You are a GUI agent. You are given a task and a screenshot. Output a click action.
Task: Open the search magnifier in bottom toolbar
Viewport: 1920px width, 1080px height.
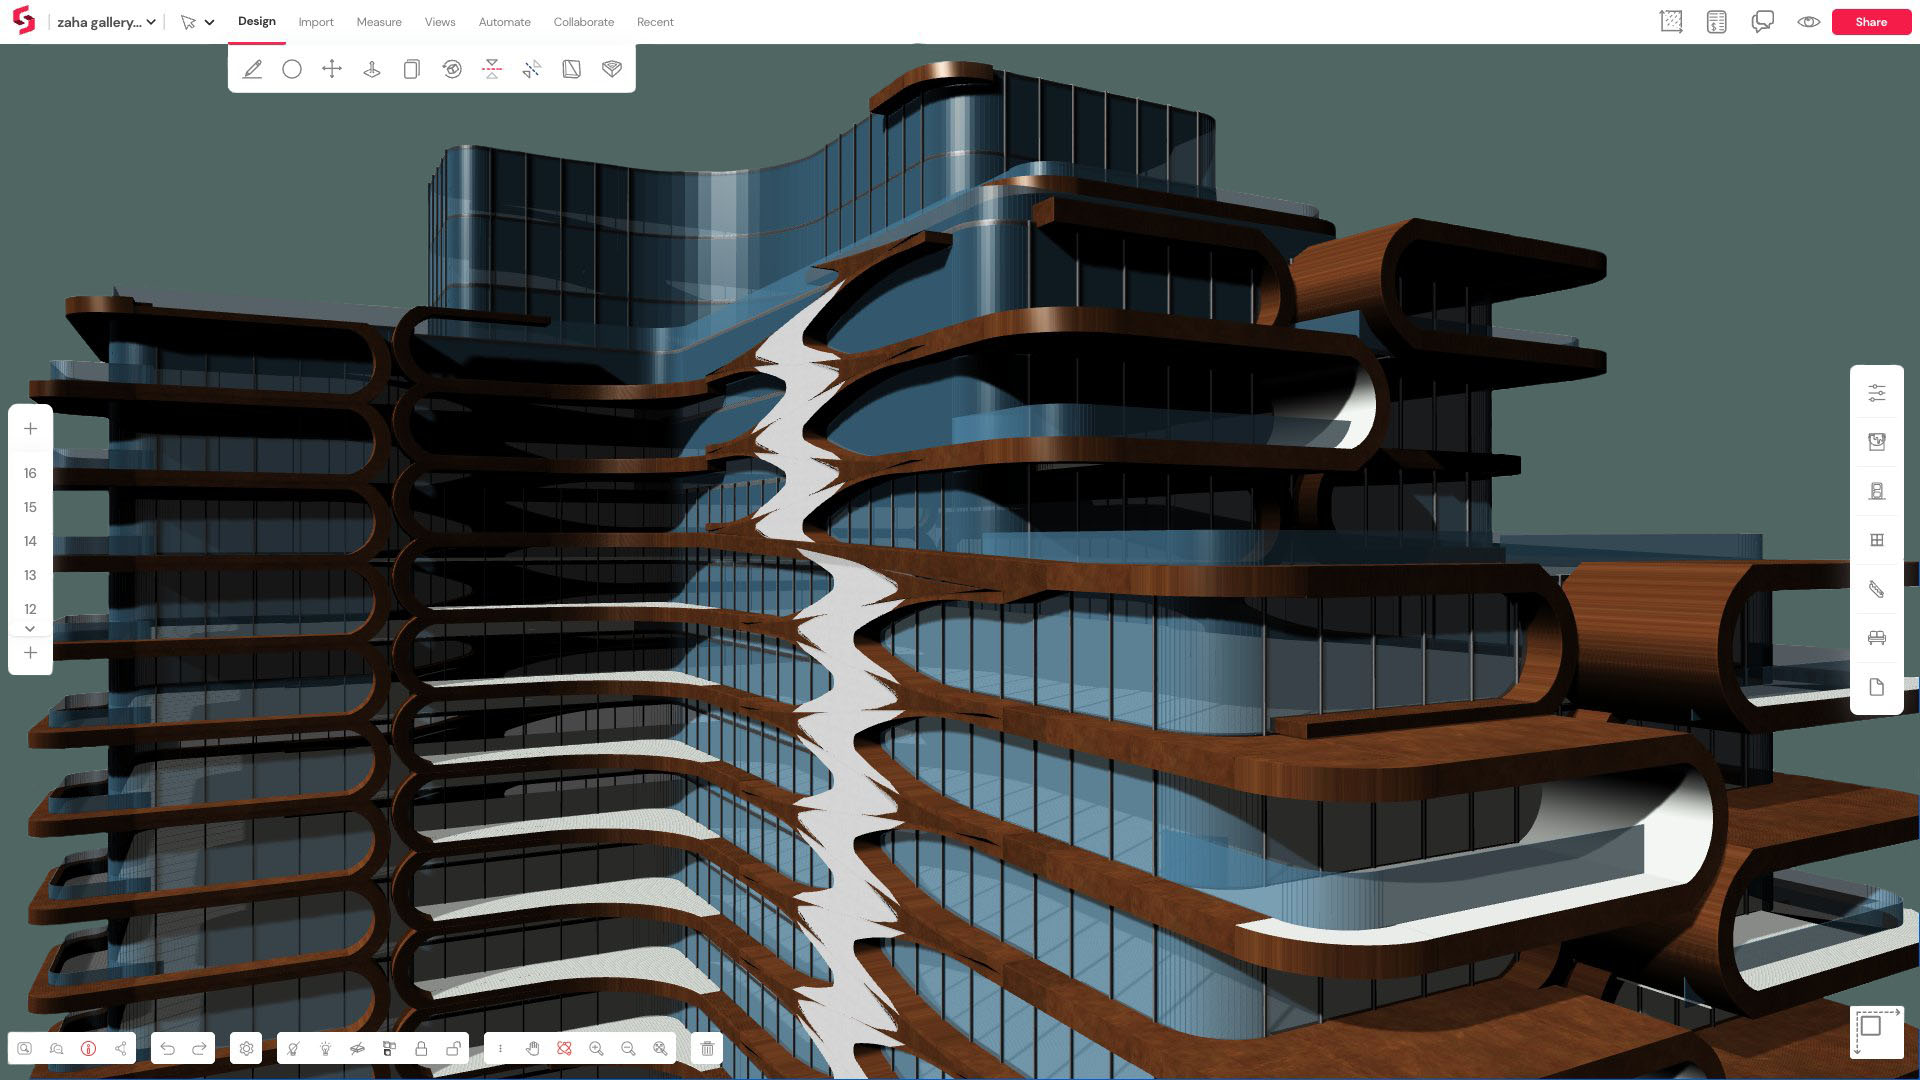coord(25,1048)
